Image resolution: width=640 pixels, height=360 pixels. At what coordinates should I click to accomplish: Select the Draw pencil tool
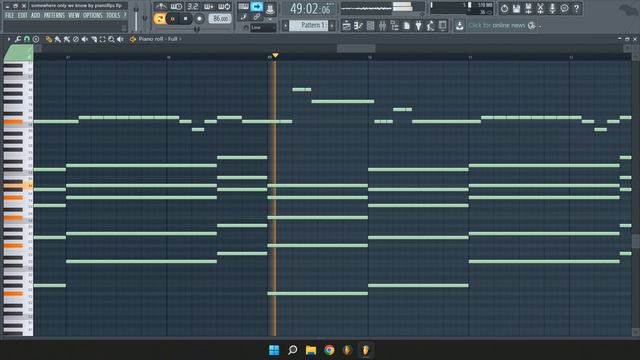[x=49, y=39]
